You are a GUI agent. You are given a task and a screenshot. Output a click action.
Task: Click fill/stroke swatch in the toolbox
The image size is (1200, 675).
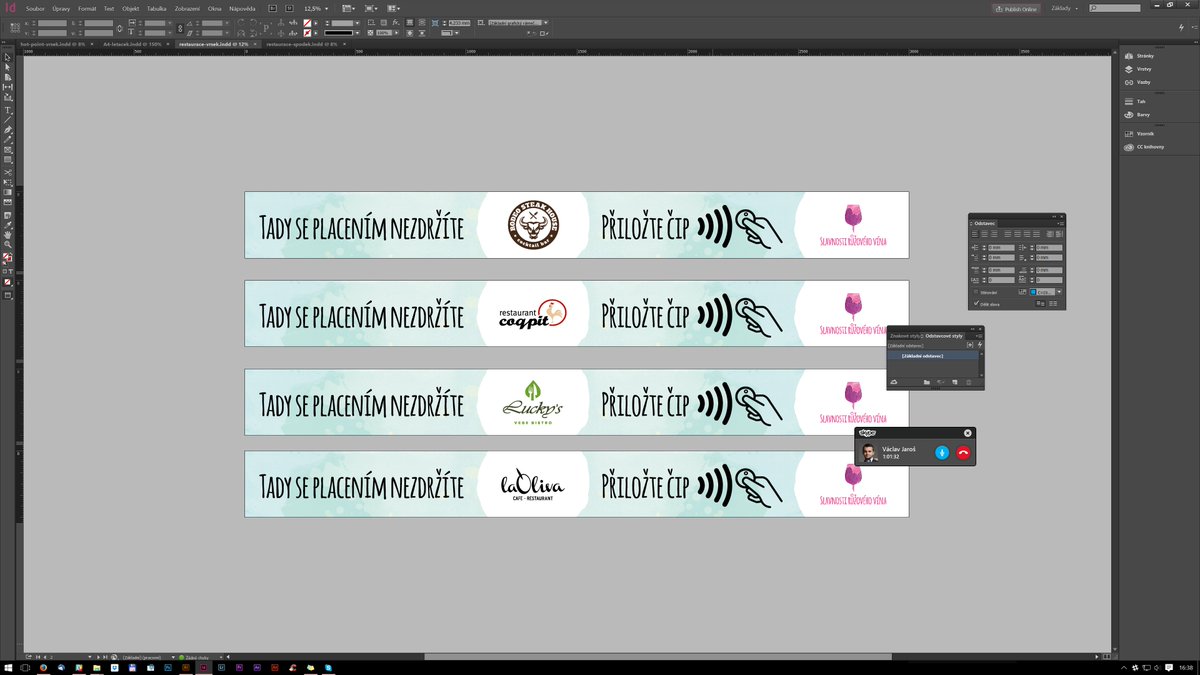coord(7,257)
